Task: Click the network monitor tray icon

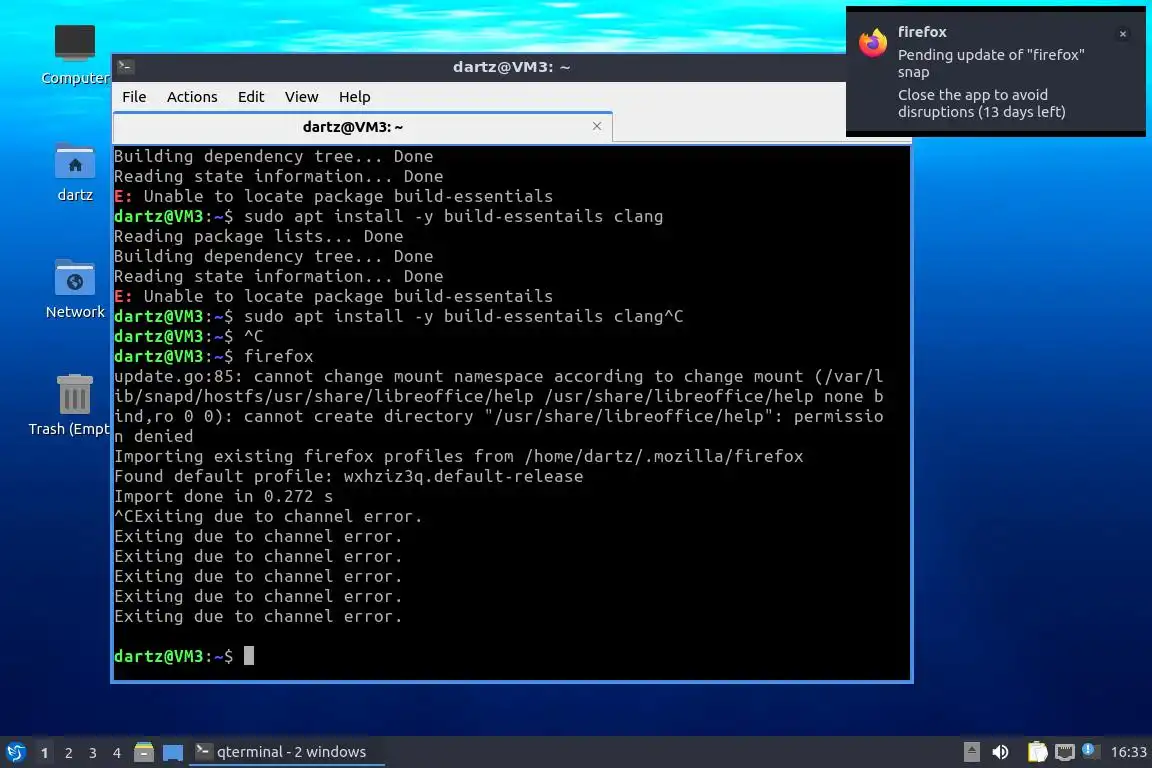Action: (x=1065, y=752)
